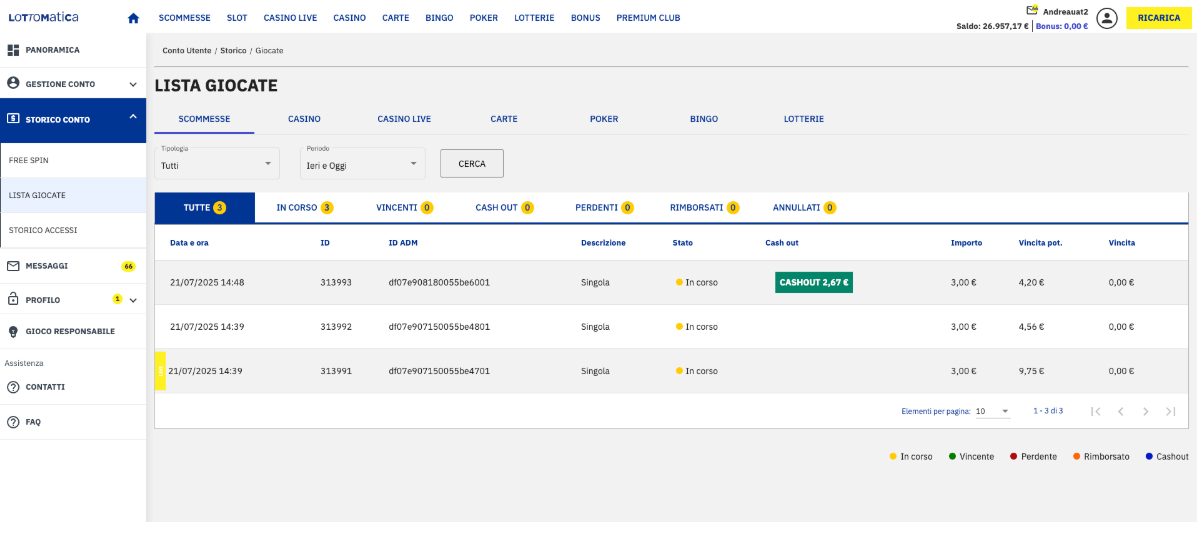Collapse the Storico Conto section
Screen dimensions: 1198x553
133,118
